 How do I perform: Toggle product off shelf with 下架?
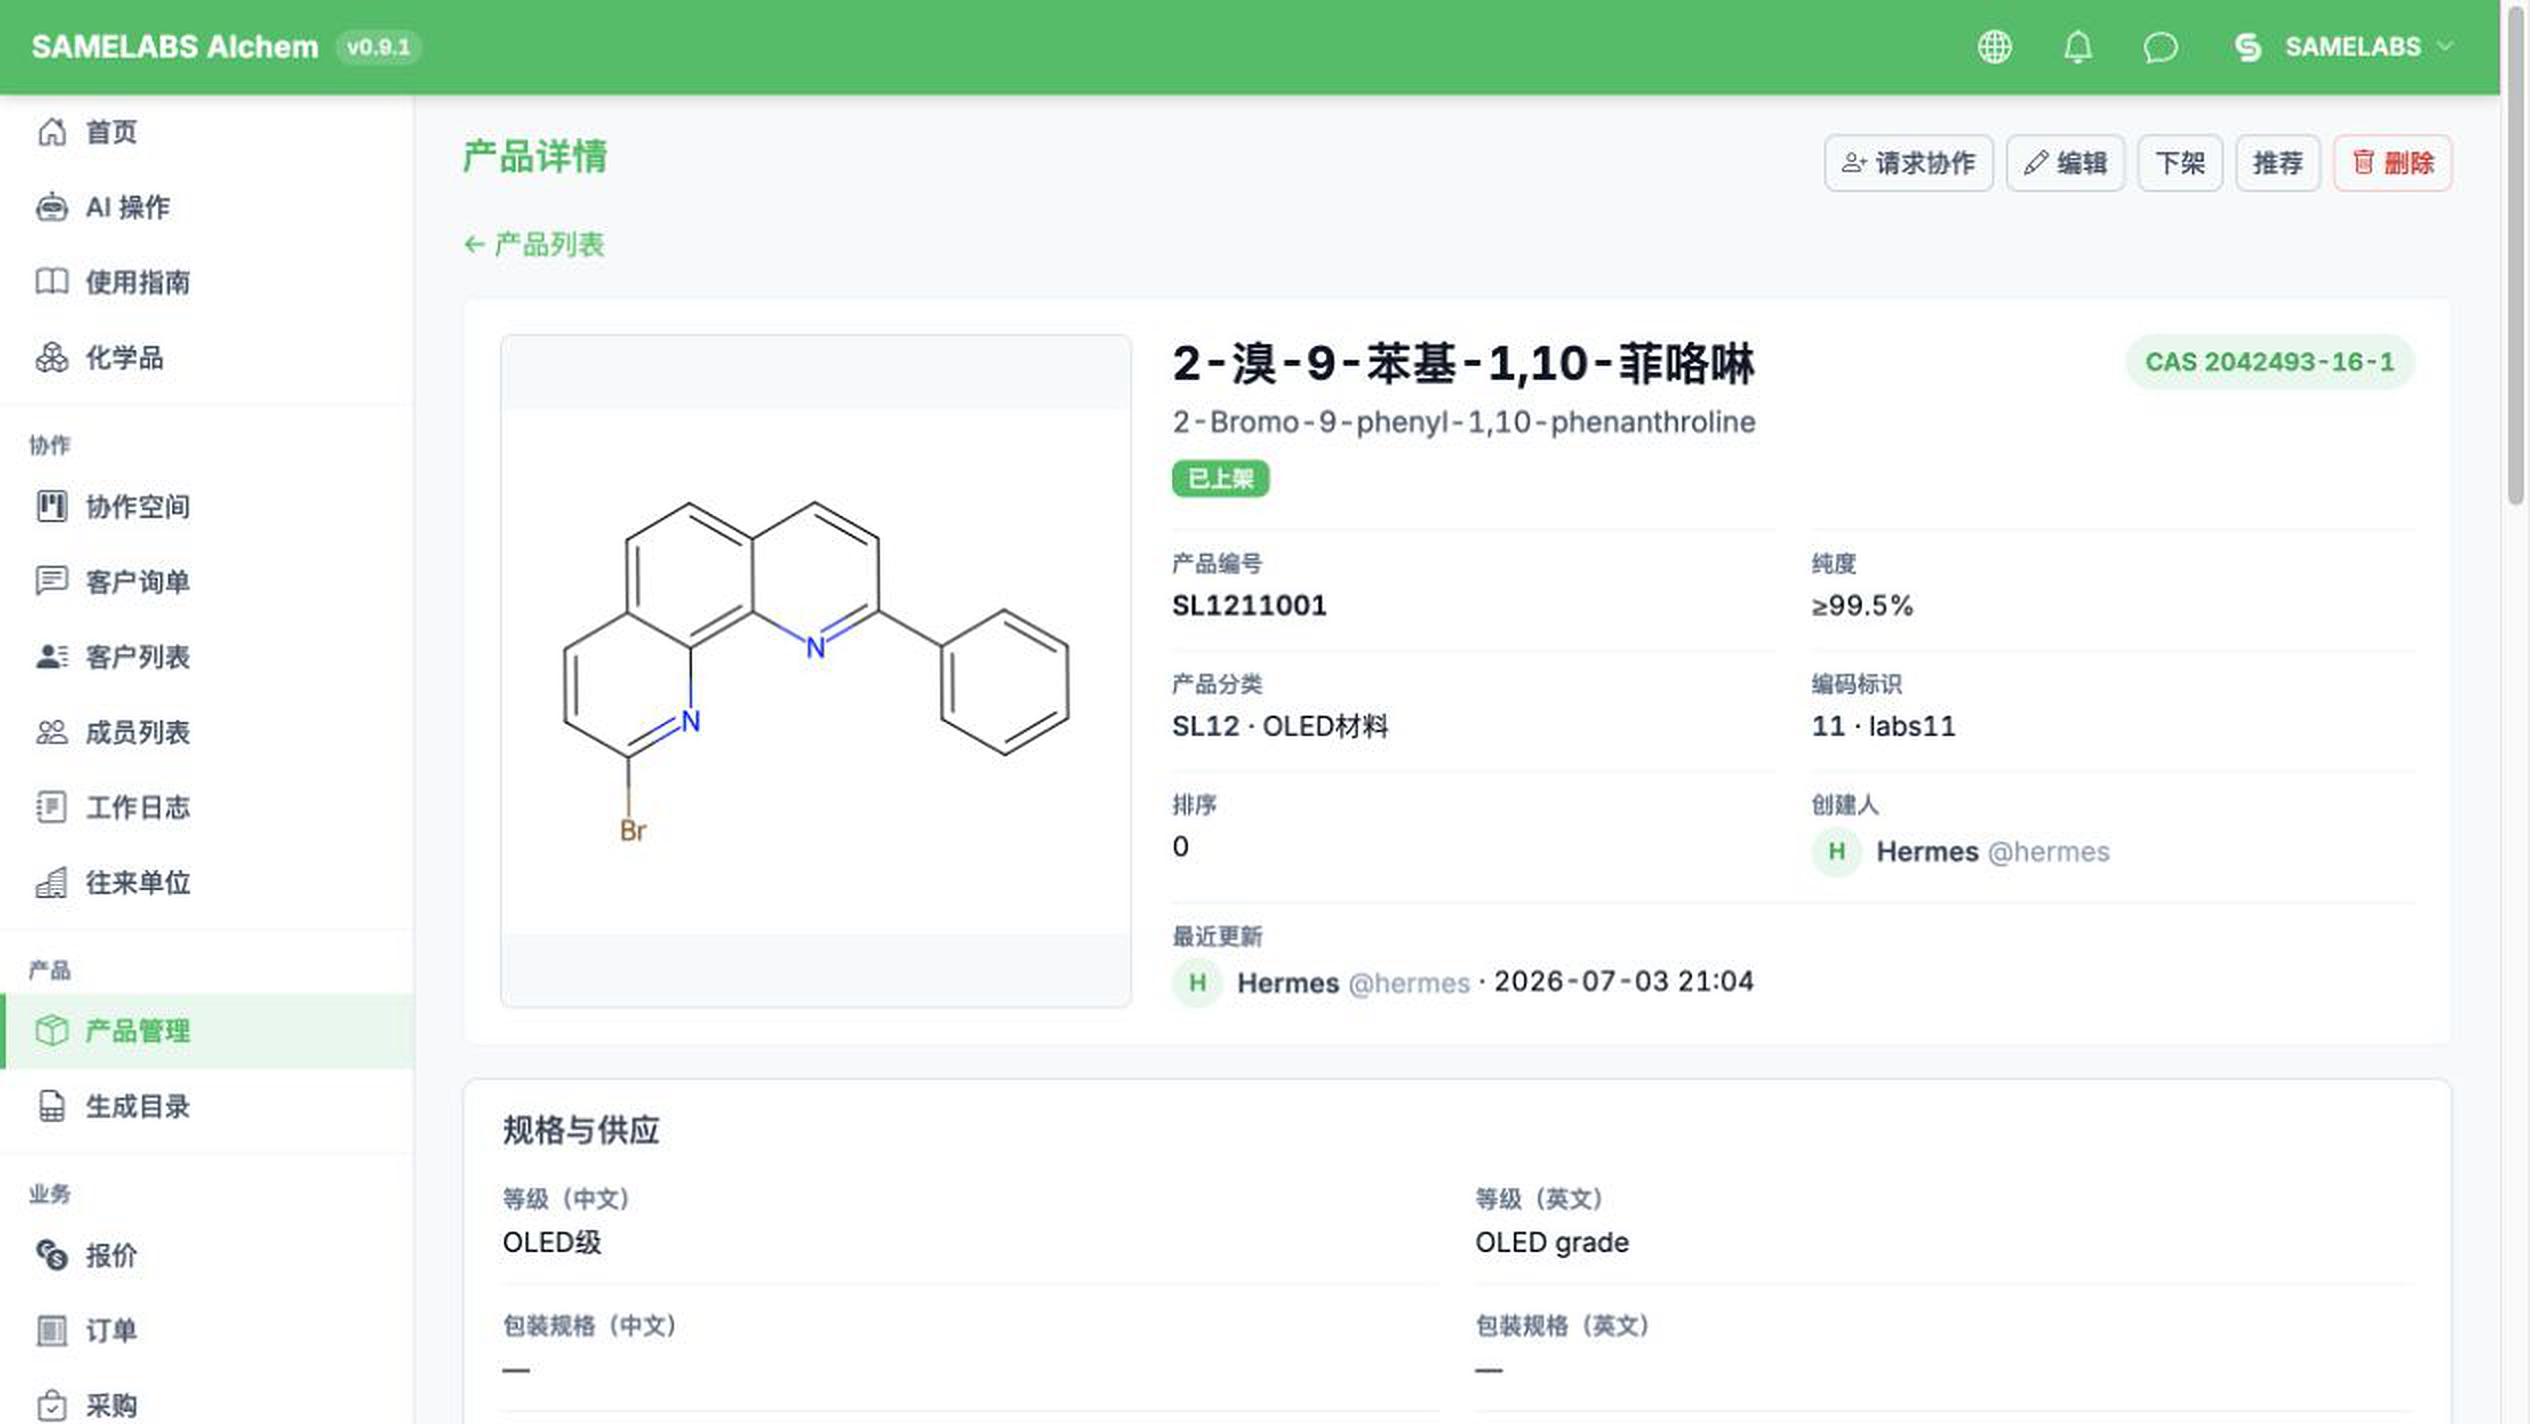(x=2180, y=163)
